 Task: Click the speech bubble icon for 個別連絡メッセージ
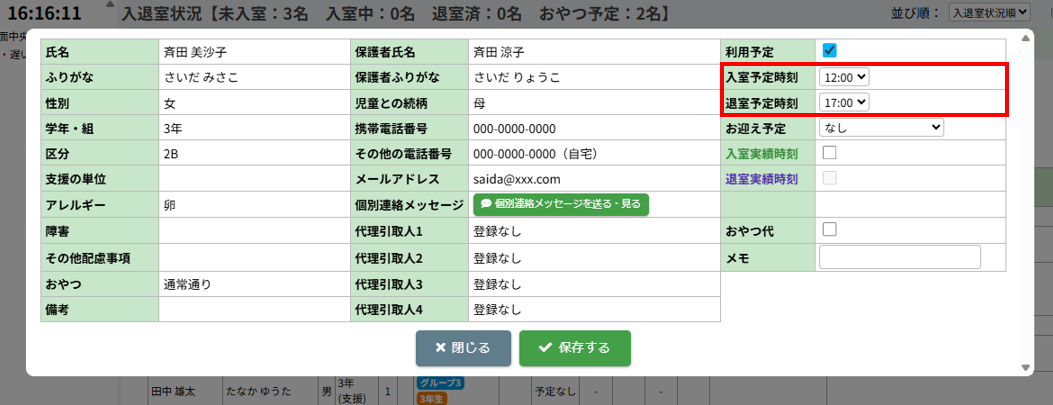coord(486,204)
